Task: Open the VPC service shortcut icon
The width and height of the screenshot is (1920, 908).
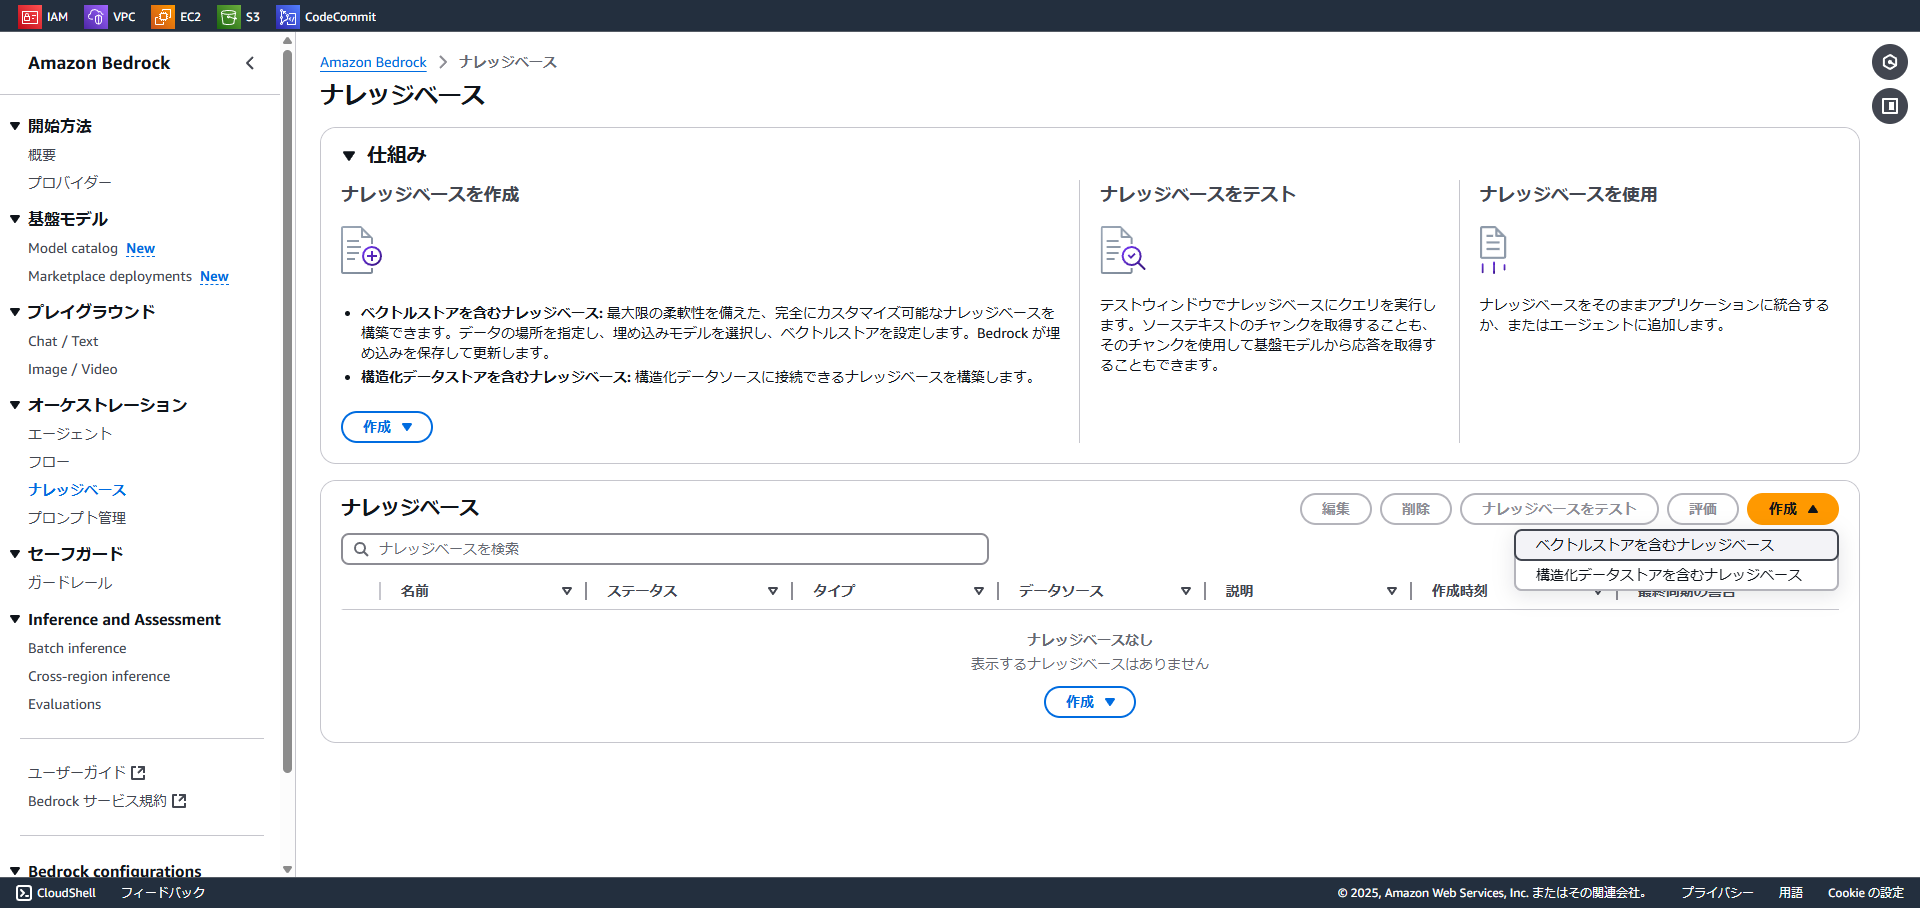Action: (x=96, y=16)
